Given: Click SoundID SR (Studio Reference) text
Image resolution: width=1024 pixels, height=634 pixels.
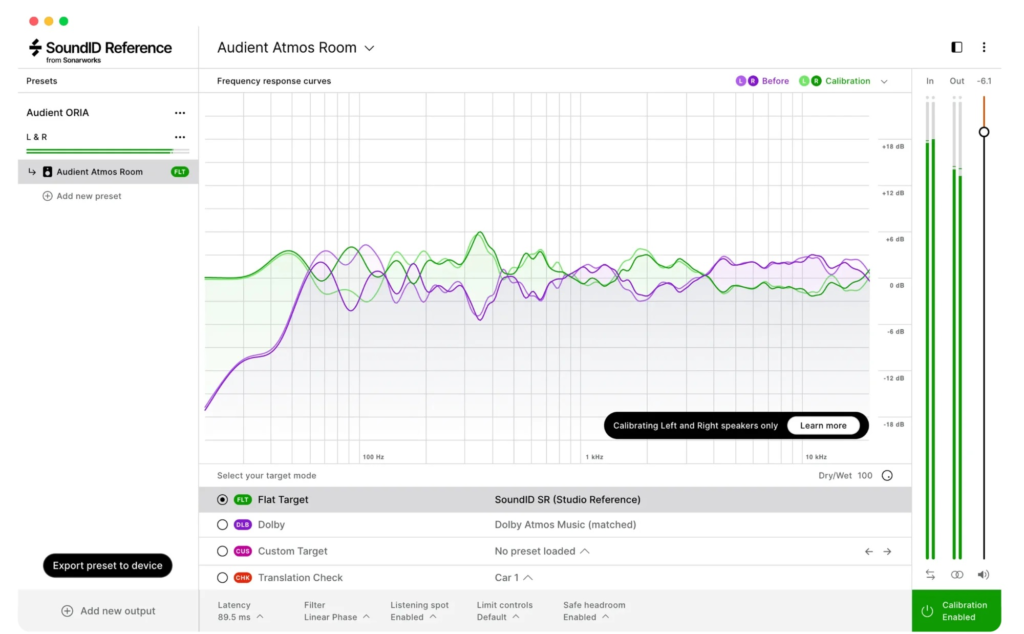Looking at the screenshot, I should click(x=567, y=499).
